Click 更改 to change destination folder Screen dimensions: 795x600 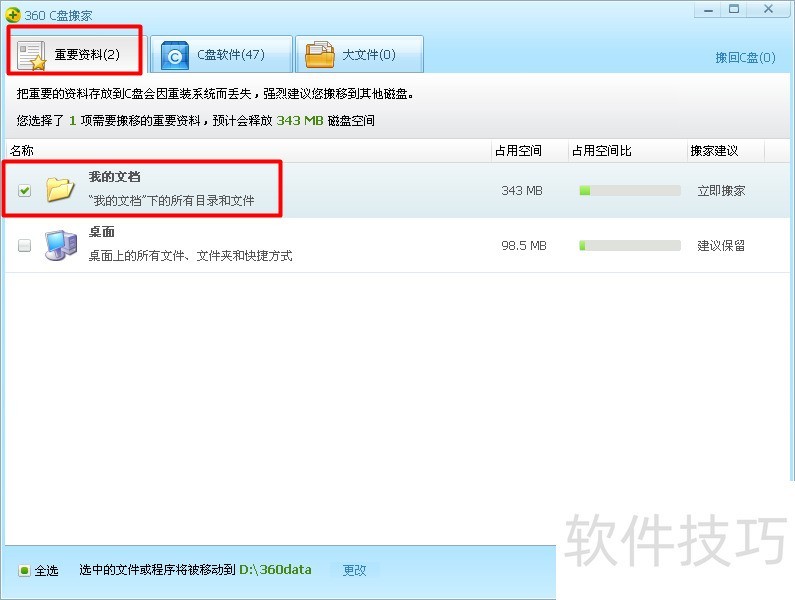354,570
